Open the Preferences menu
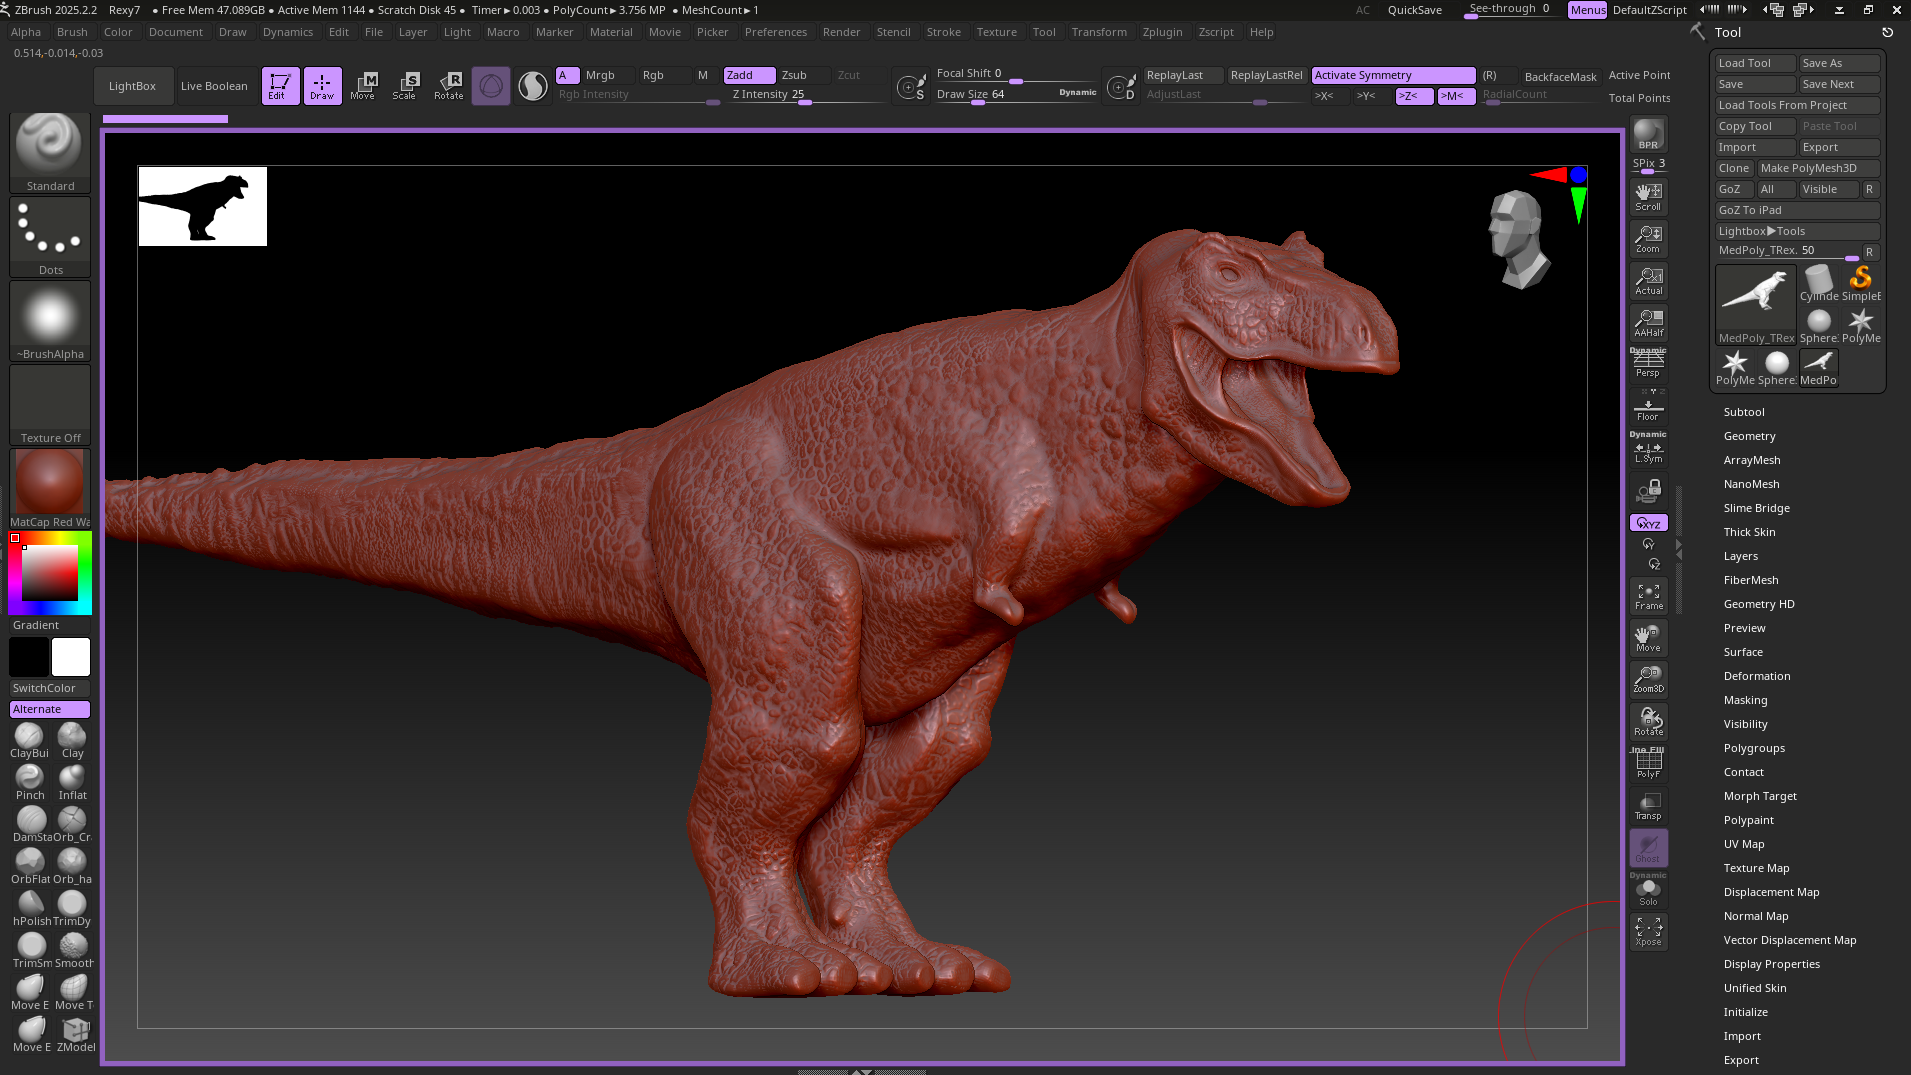This screenshot has height=1075, width=1911. (x=775, y=32)
